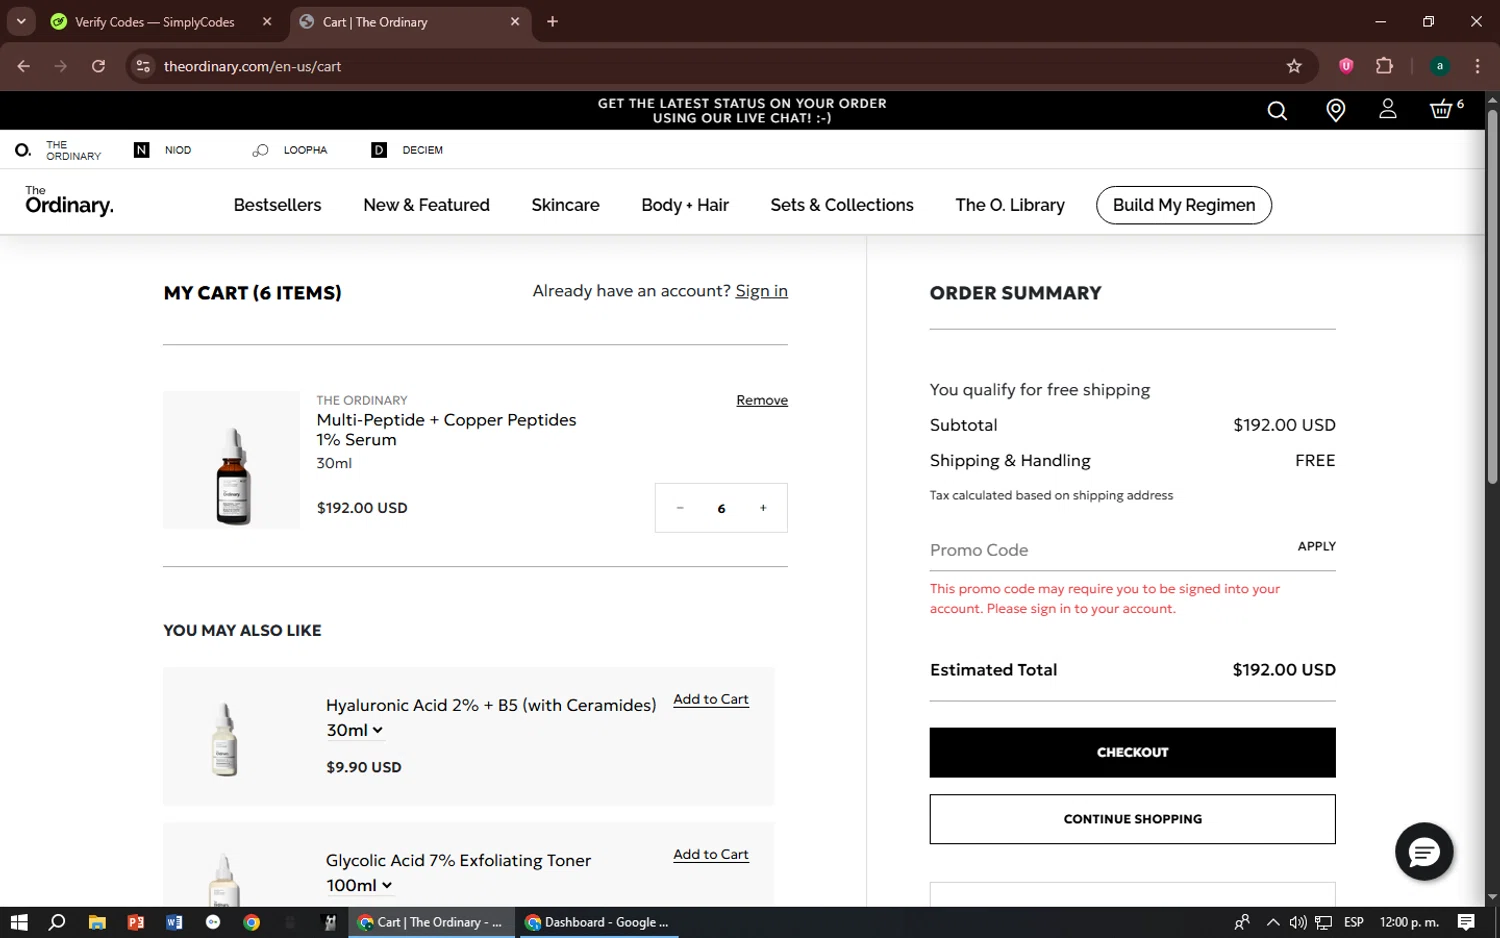This screenshot has height=938, width=1500.
Task: Open Word from the taskbar
Action: [174, 922]
